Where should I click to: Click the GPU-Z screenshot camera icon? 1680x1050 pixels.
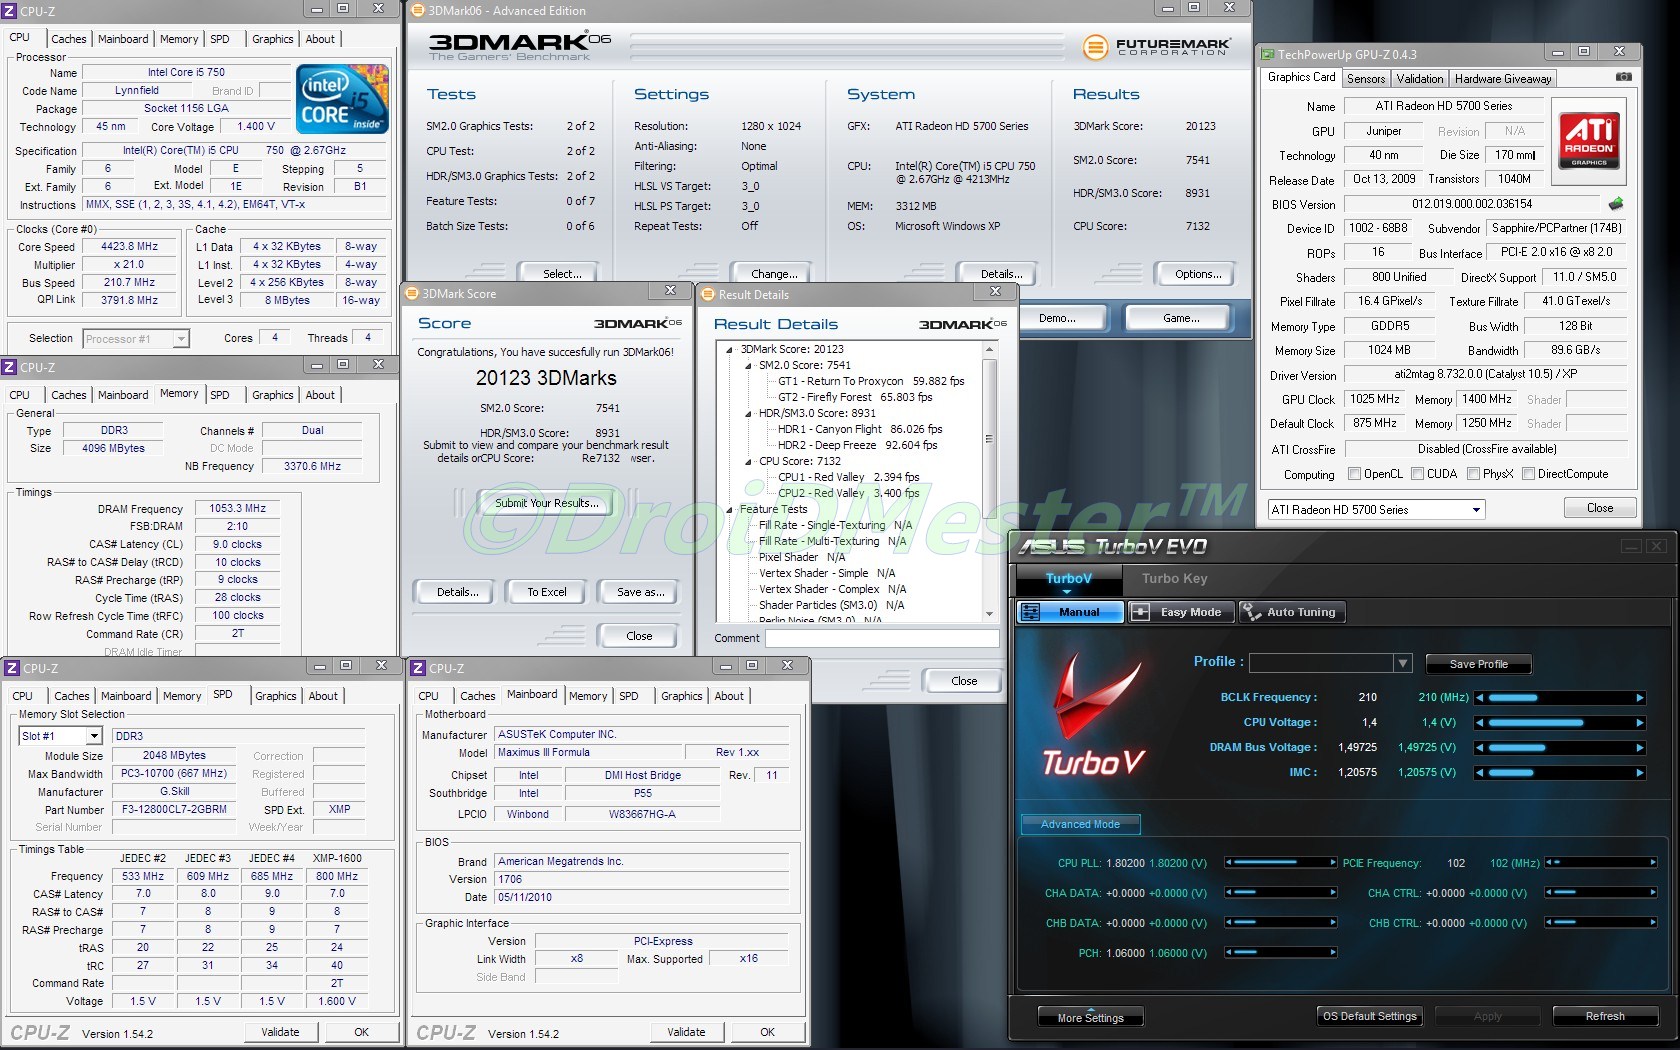click(x=1623, y=77)
